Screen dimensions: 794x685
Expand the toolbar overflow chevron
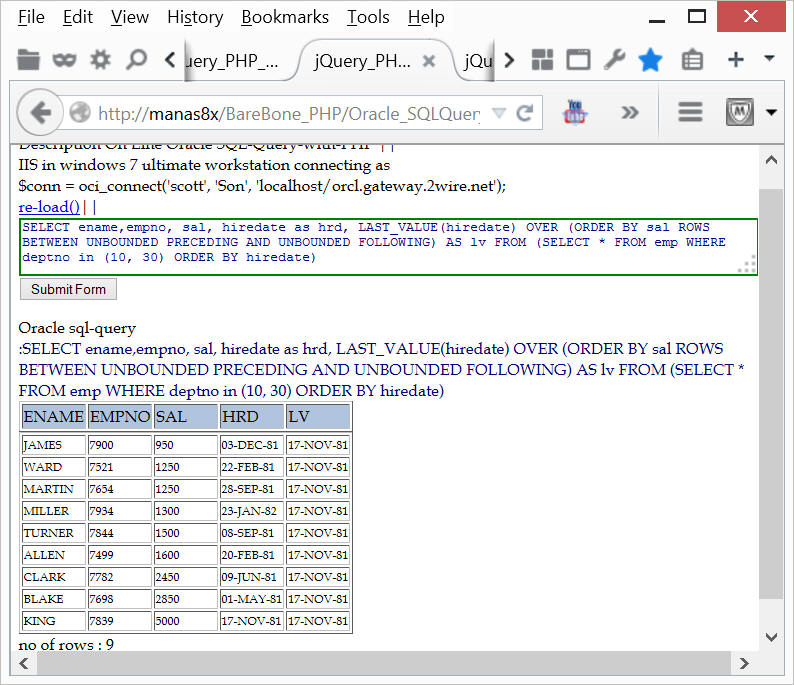(x=630, y=112)
